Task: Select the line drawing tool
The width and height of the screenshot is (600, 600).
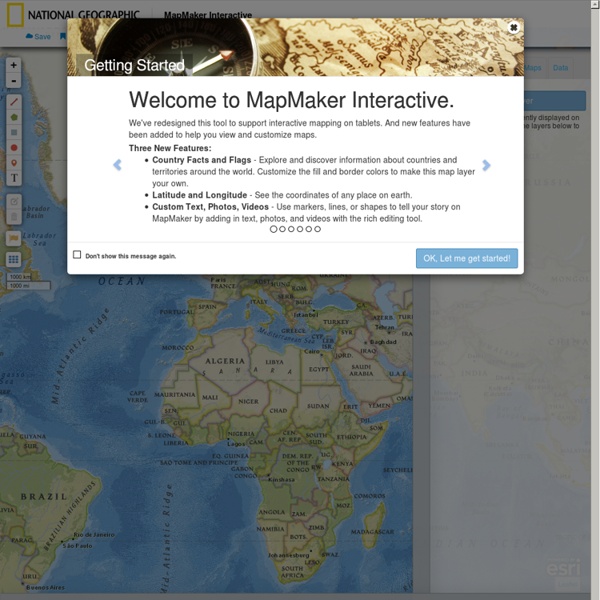Action: click(x=14, y=102)
